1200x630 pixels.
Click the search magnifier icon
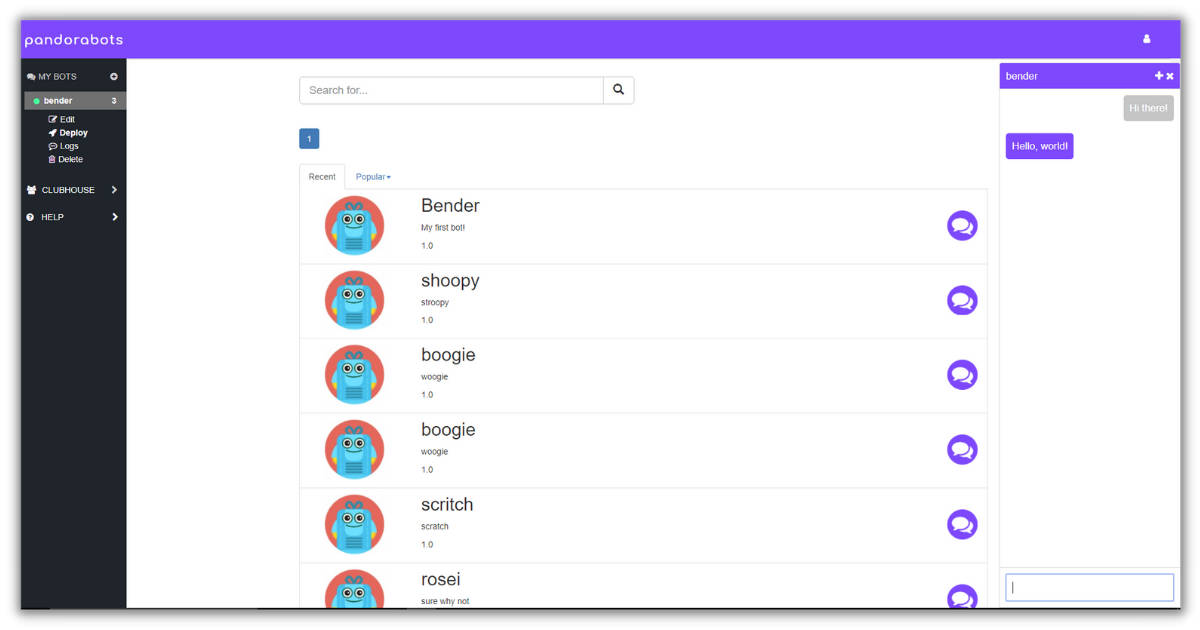[617, 89]
